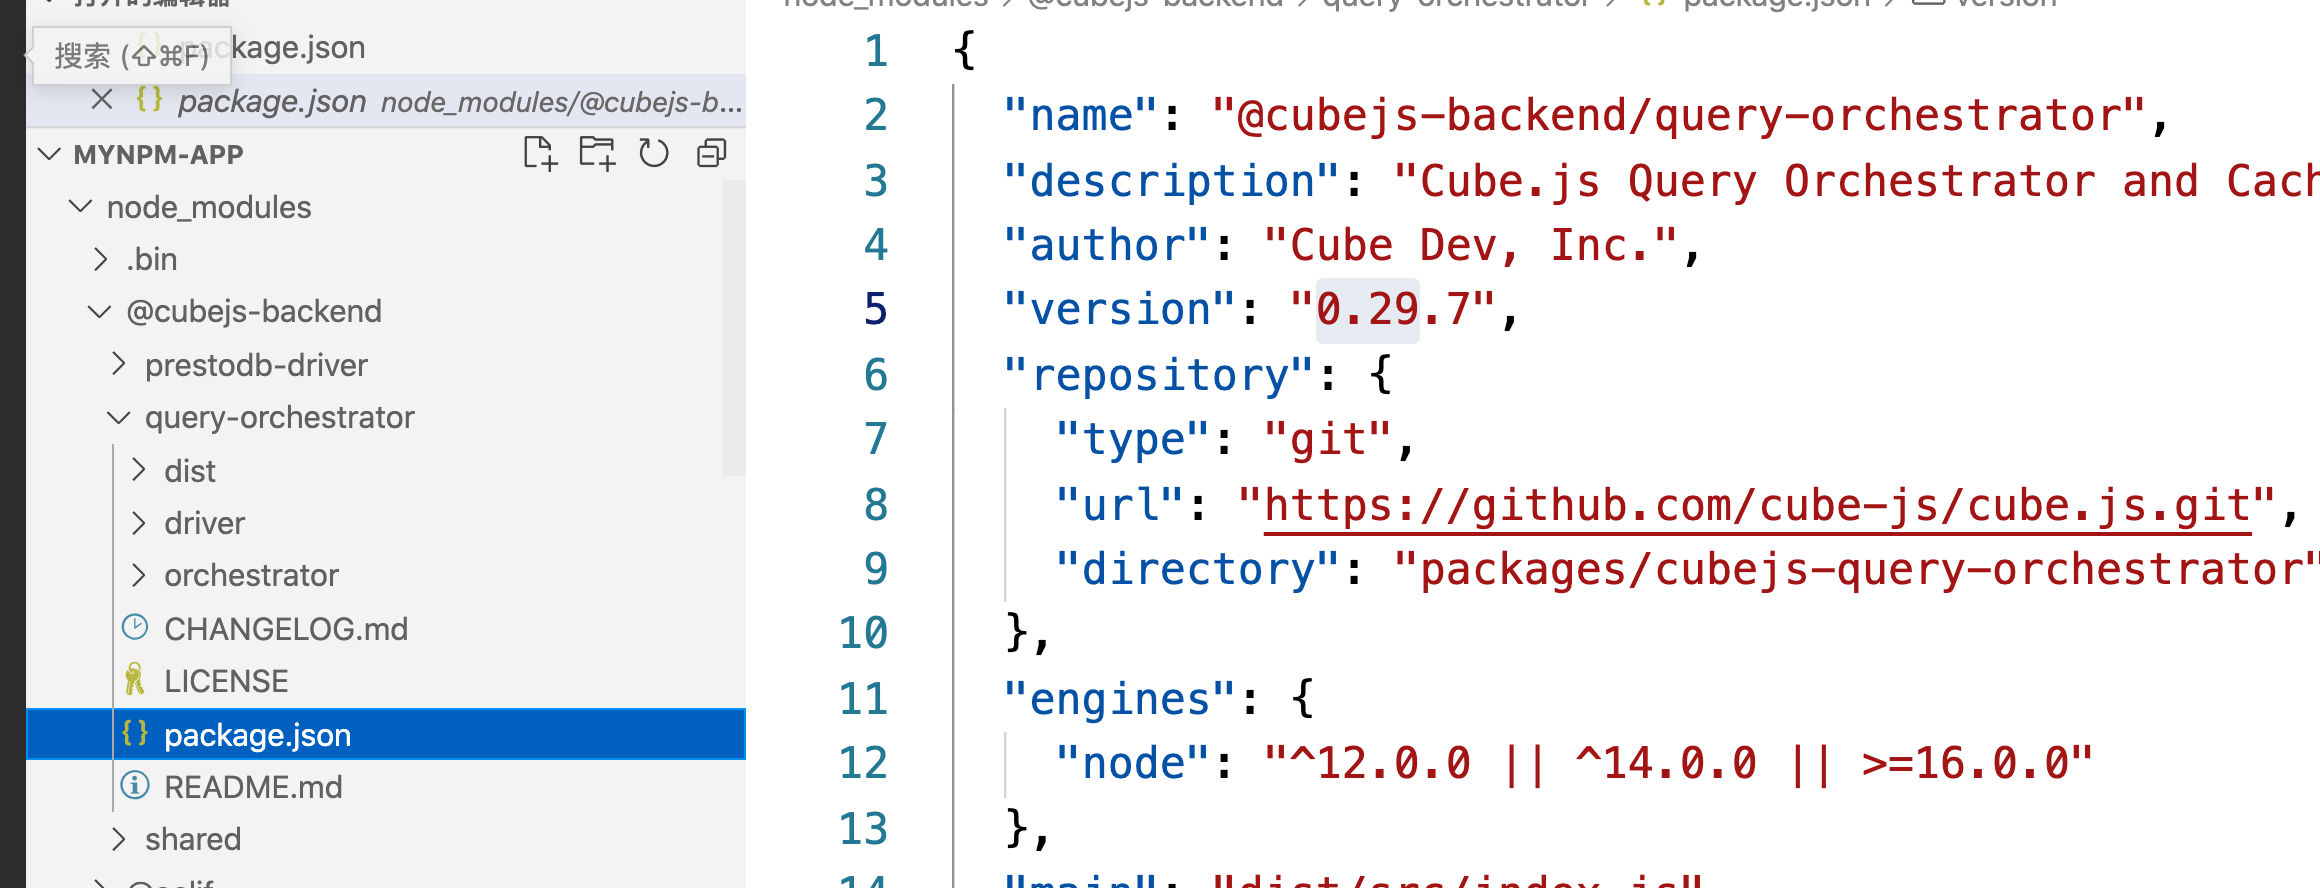Open the LICENSE file
Image resolution: width=2320 pixels, height=888 pixels.
pos(226,681)
